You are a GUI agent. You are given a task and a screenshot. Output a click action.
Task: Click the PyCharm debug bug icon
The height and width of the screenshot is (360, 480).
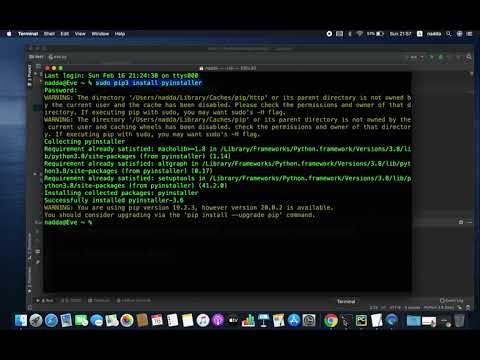[x=440, y=57]
